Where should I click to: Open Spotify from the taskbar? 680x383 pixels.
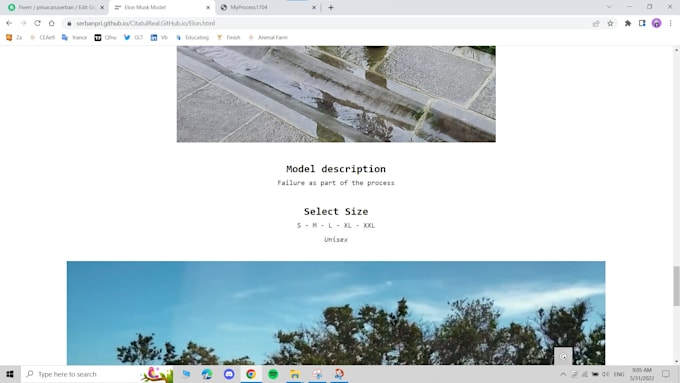[273, 374]
